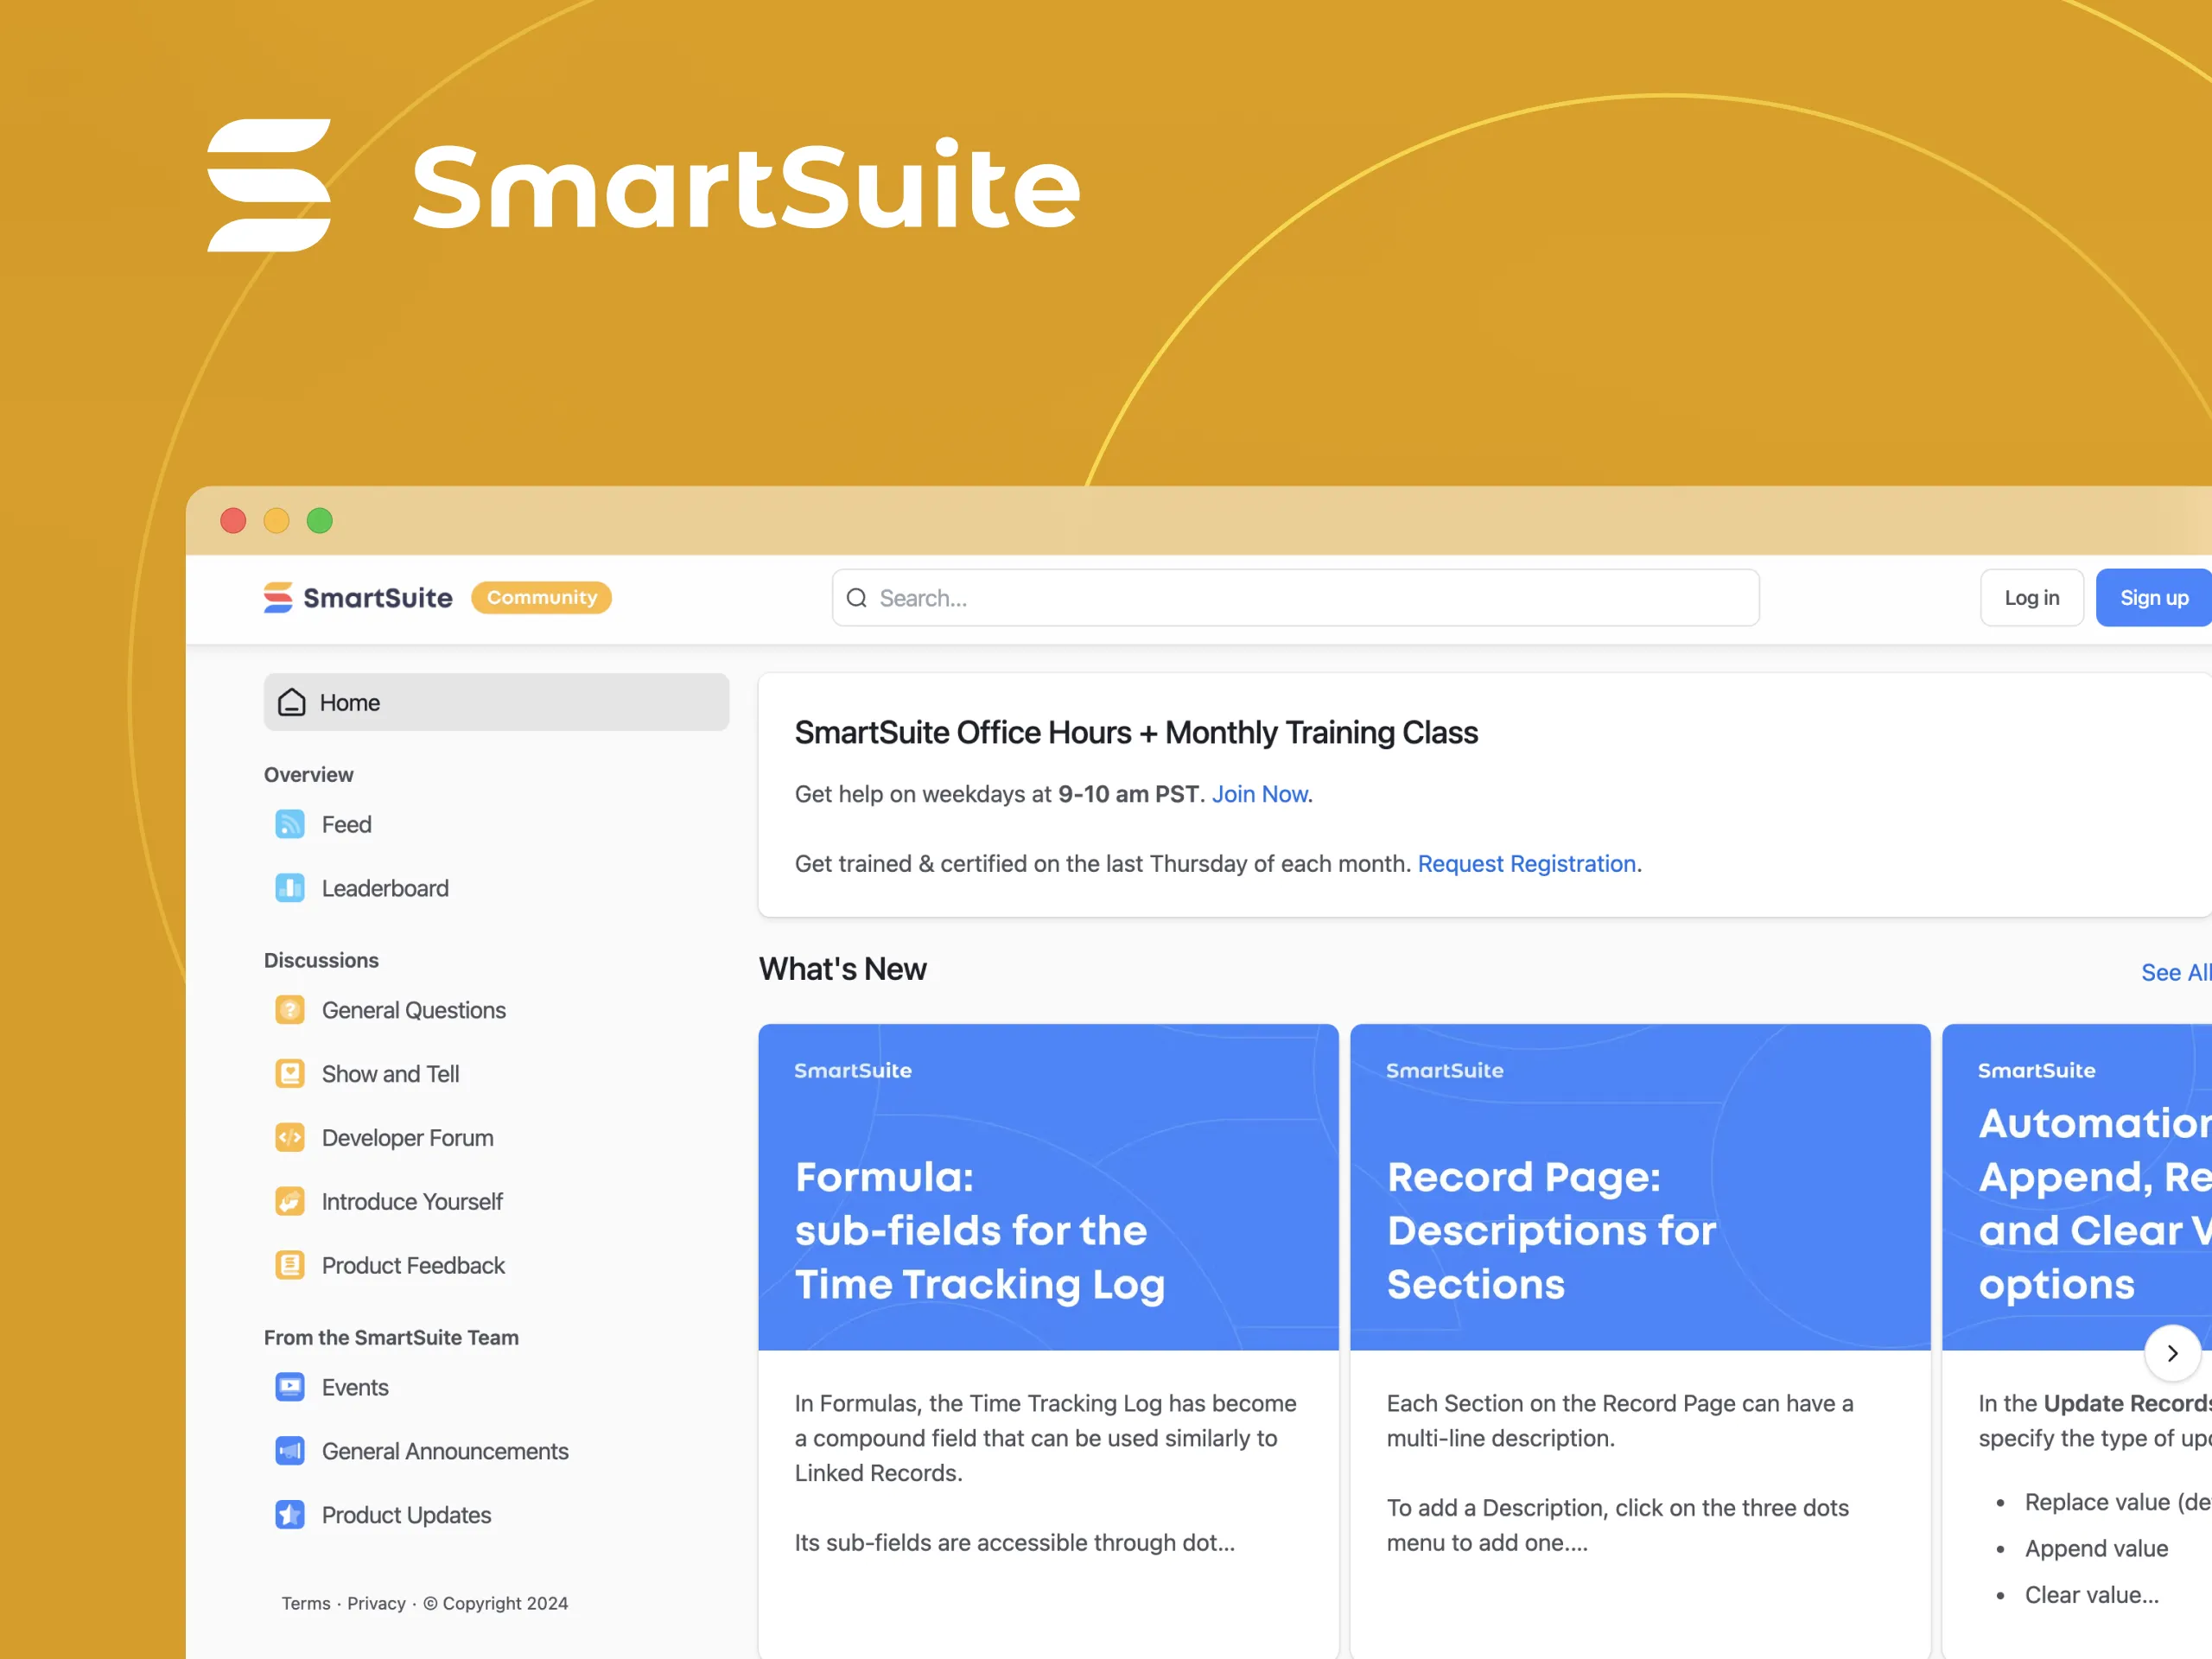
Task: Follow the Join Now link
Action: tap(1259, 794)
